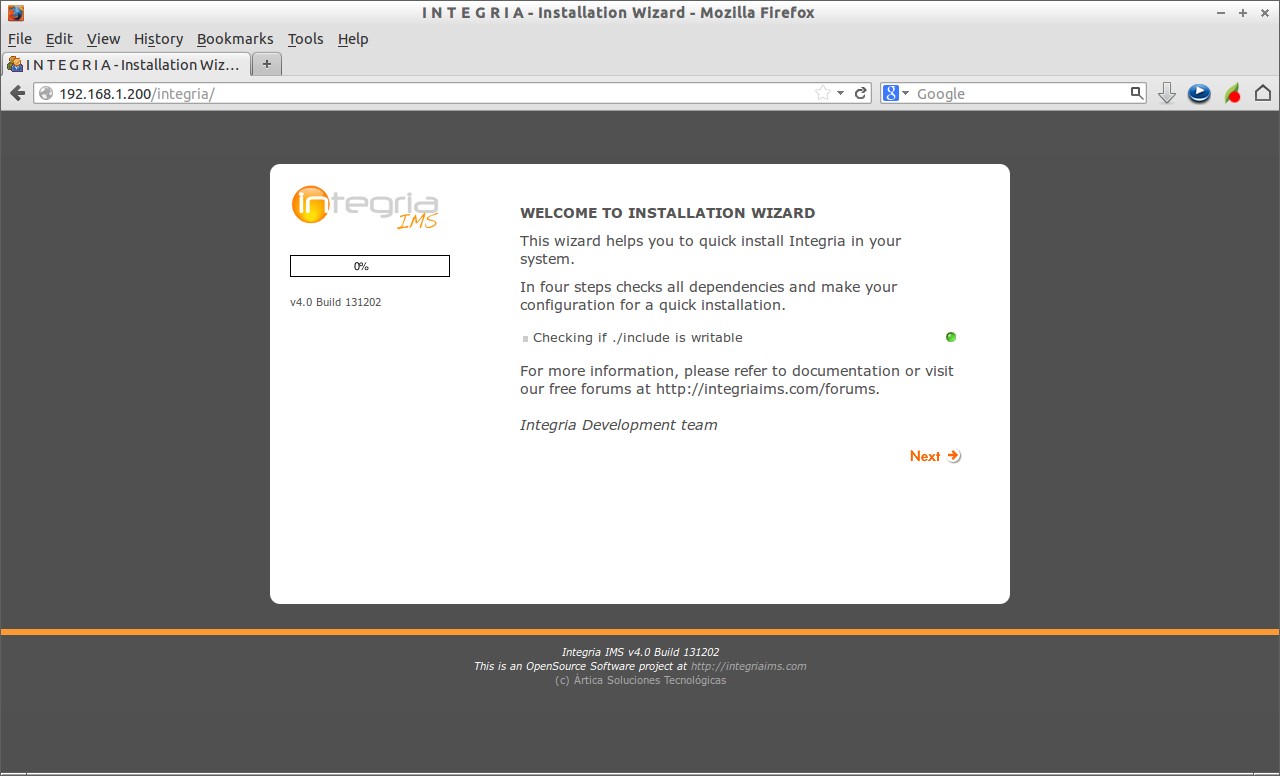
Task: Go back with the browser back arrow
Action: 17,93
